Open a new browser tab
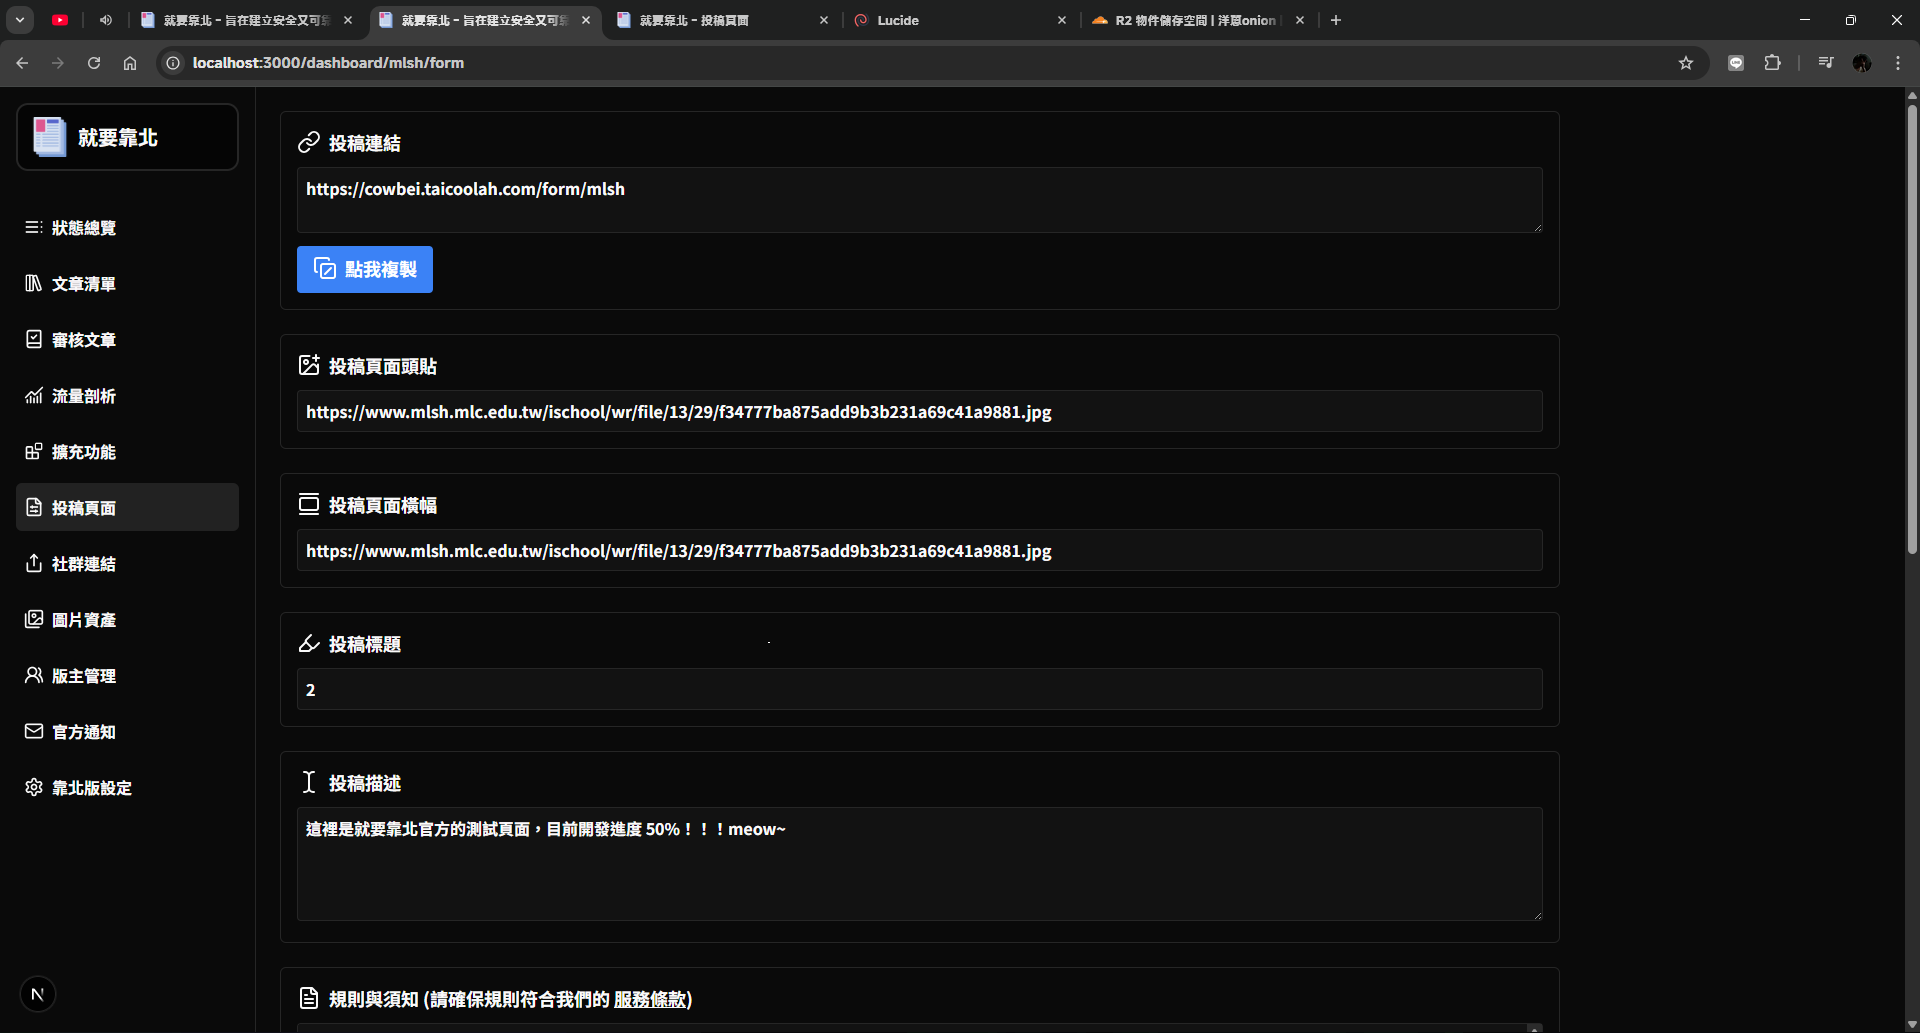This screenshot has height=1033, width=1920. point(1336,20)
